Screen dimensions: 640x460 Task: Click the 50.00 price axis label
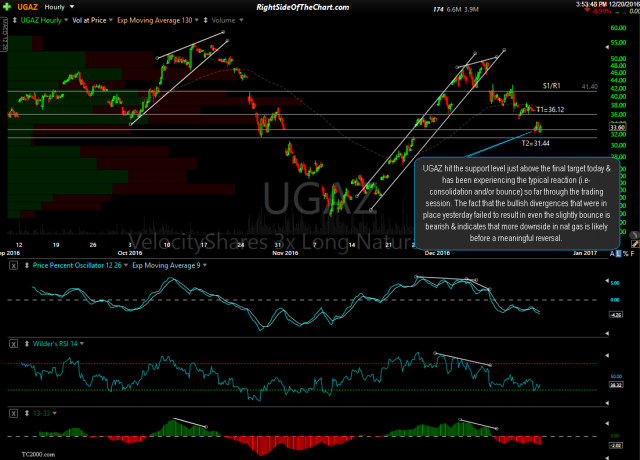tap(618, 58)
